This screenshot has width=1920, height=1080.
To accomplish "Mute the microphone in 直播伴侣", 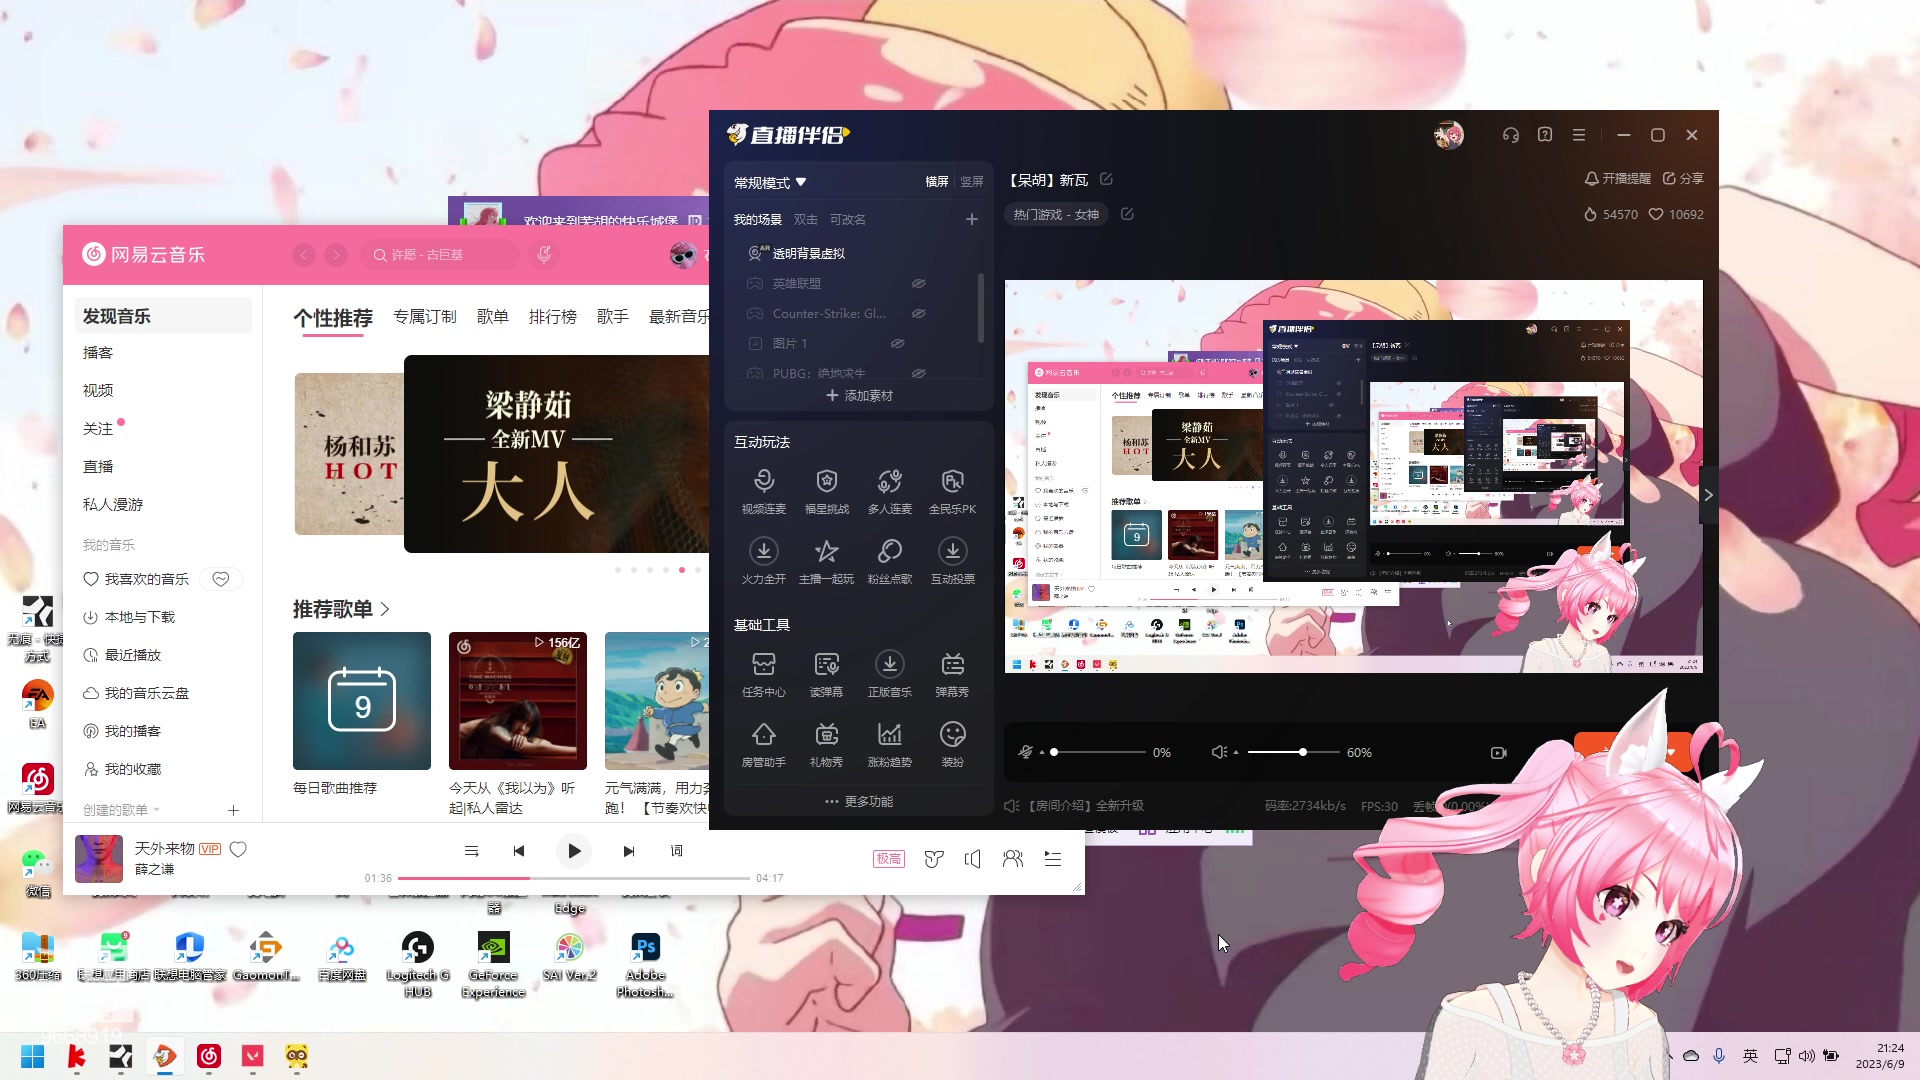I will pos(1025,752).
